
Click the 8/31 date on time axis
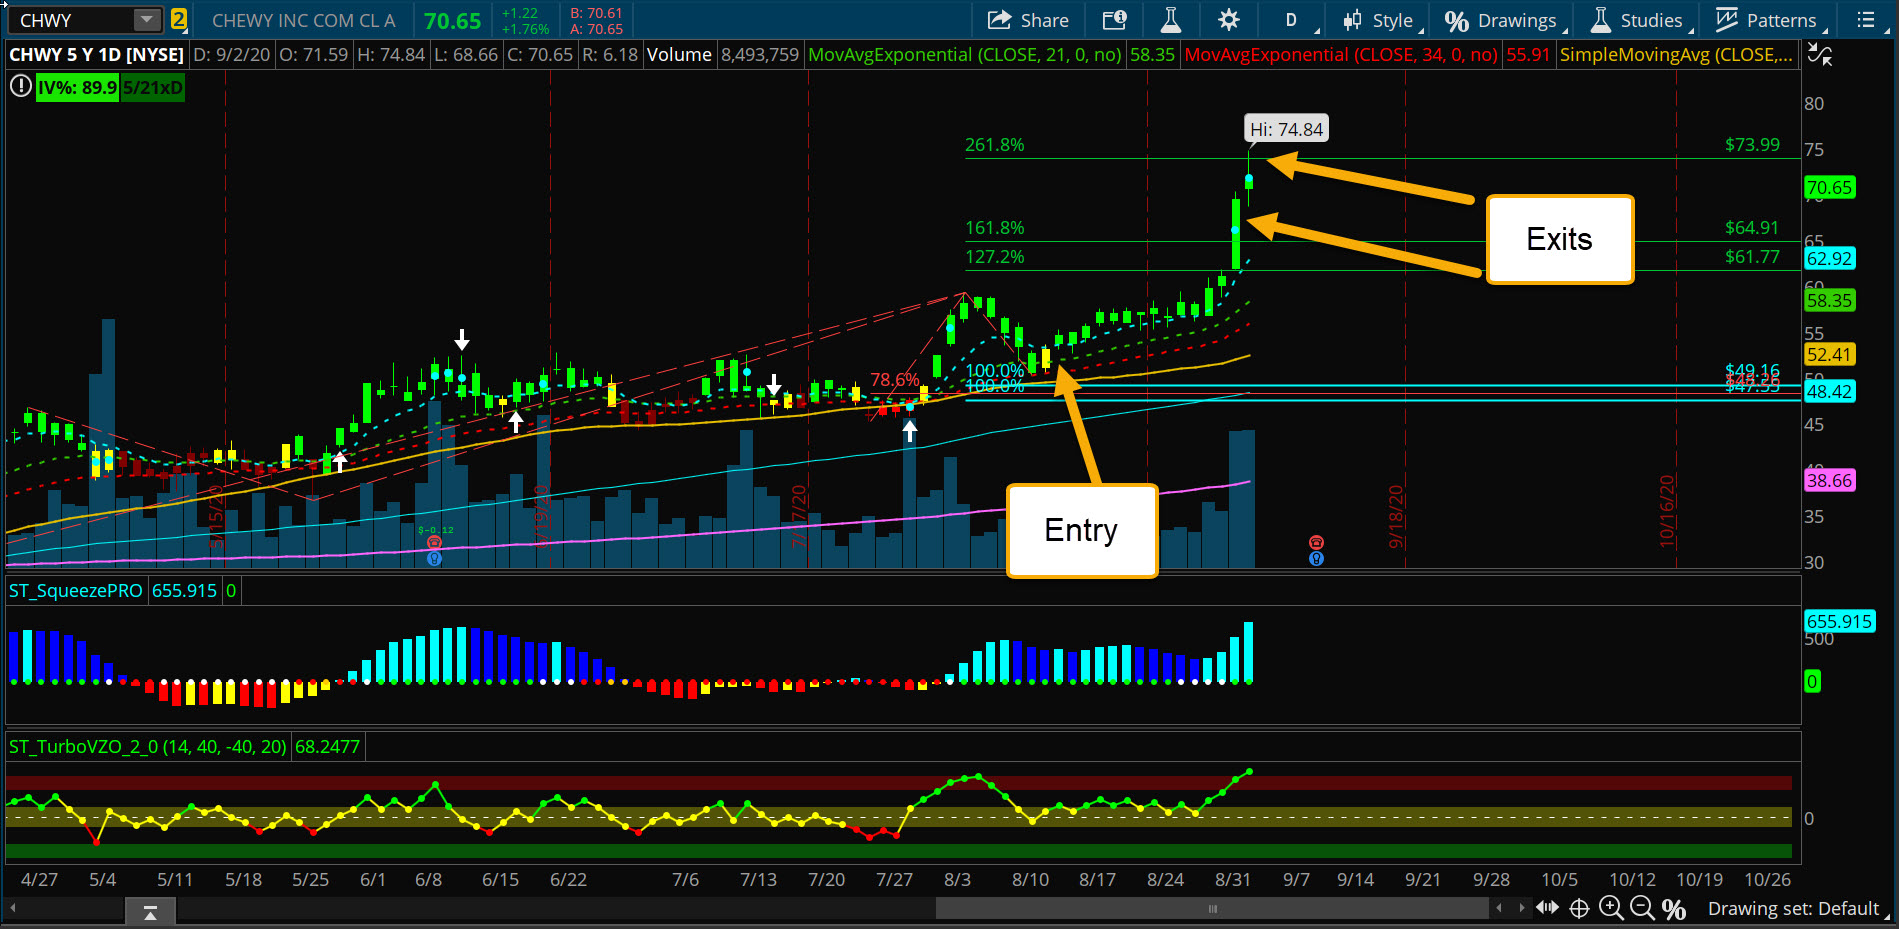1233,880
